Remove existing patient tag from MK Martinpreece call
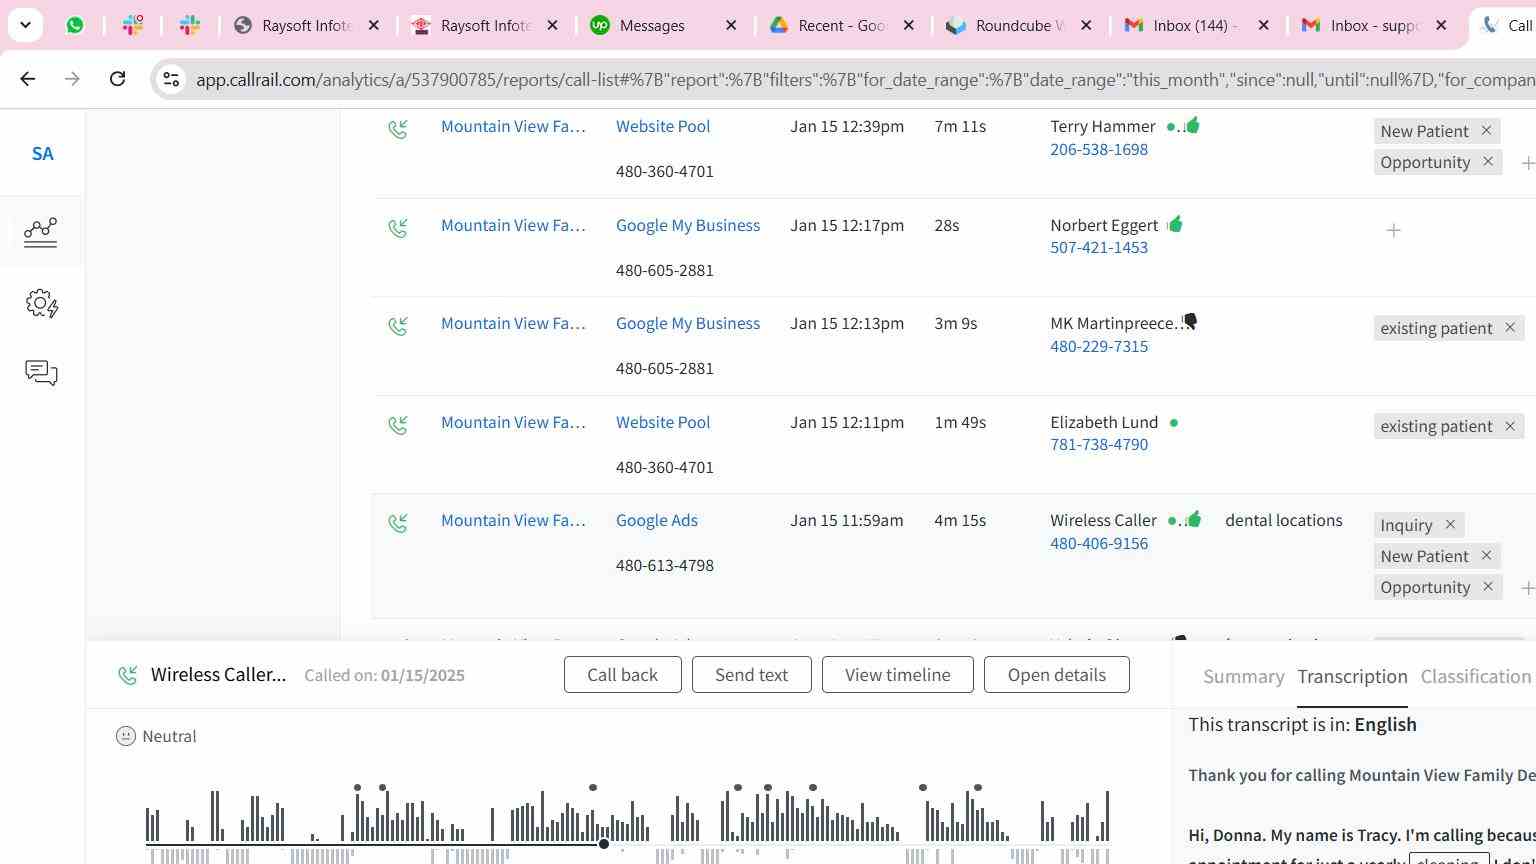 [x=1510, y=328]
